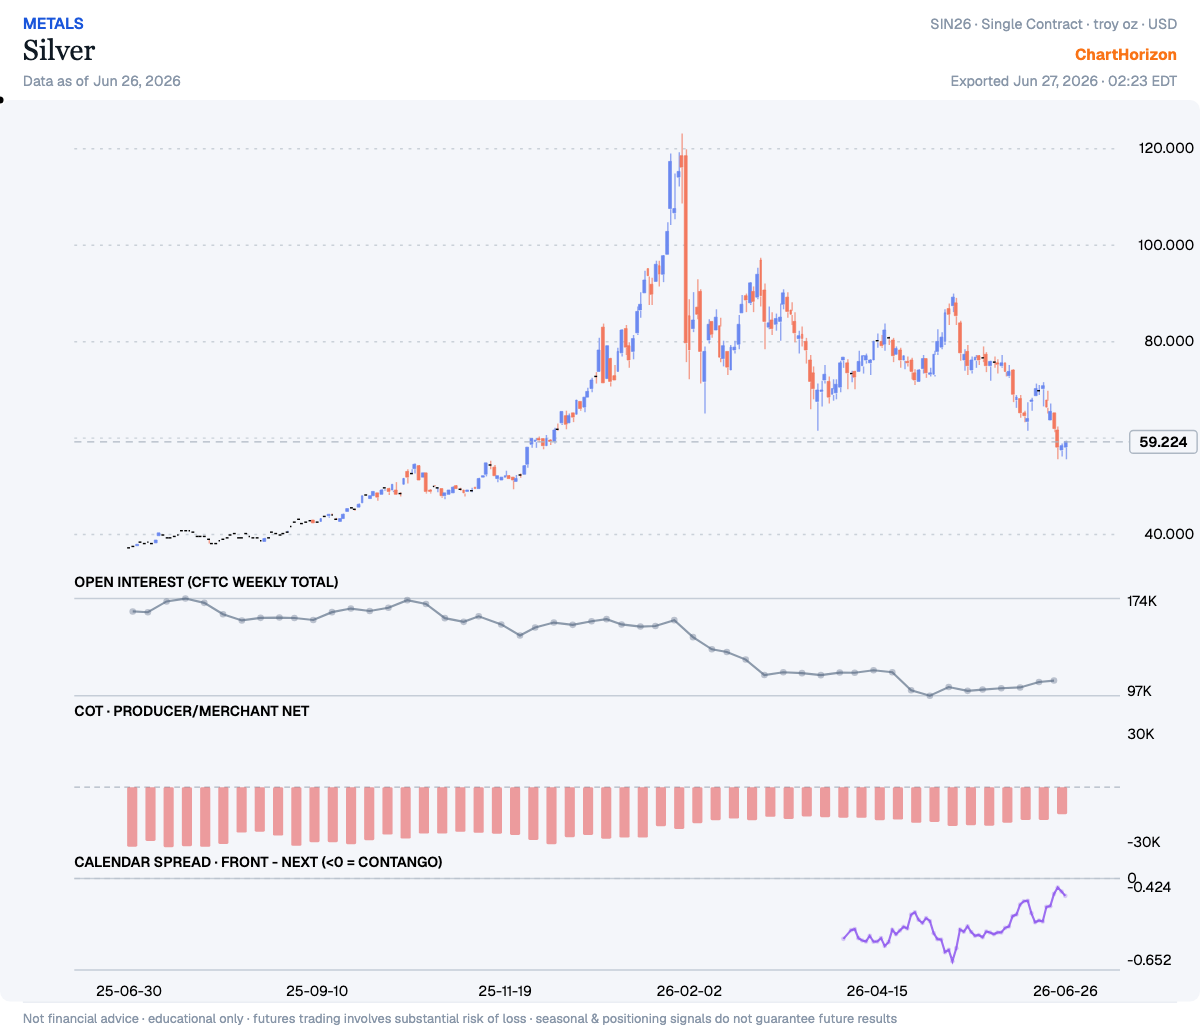
Task: Click the tall red candlestick at the price peak
Action: pos(685,248)
